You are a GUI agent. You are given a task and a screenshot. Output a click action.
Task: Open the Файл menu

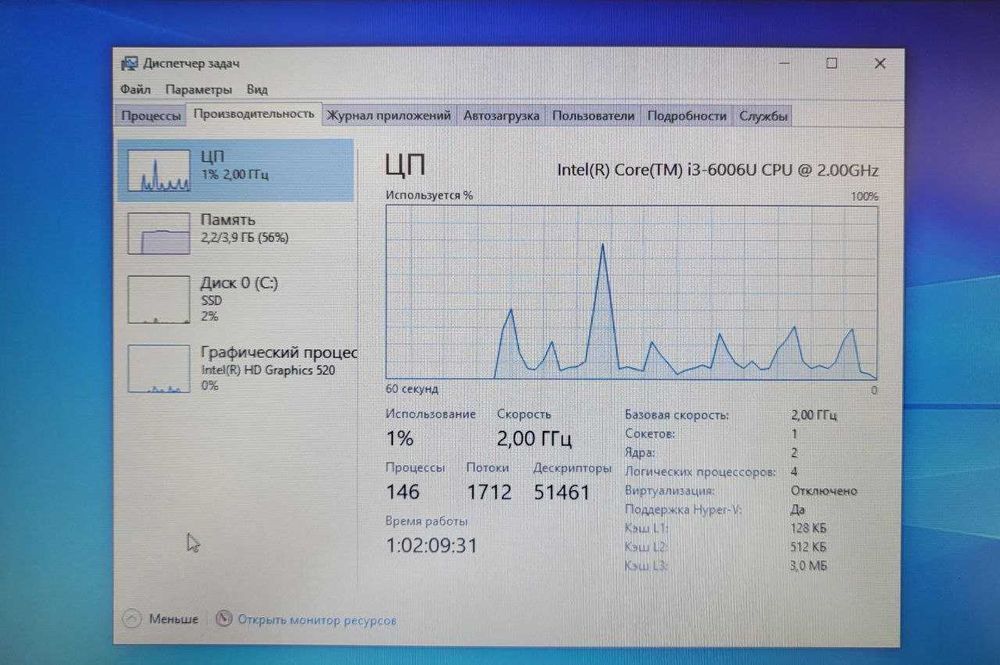[135, 89]
